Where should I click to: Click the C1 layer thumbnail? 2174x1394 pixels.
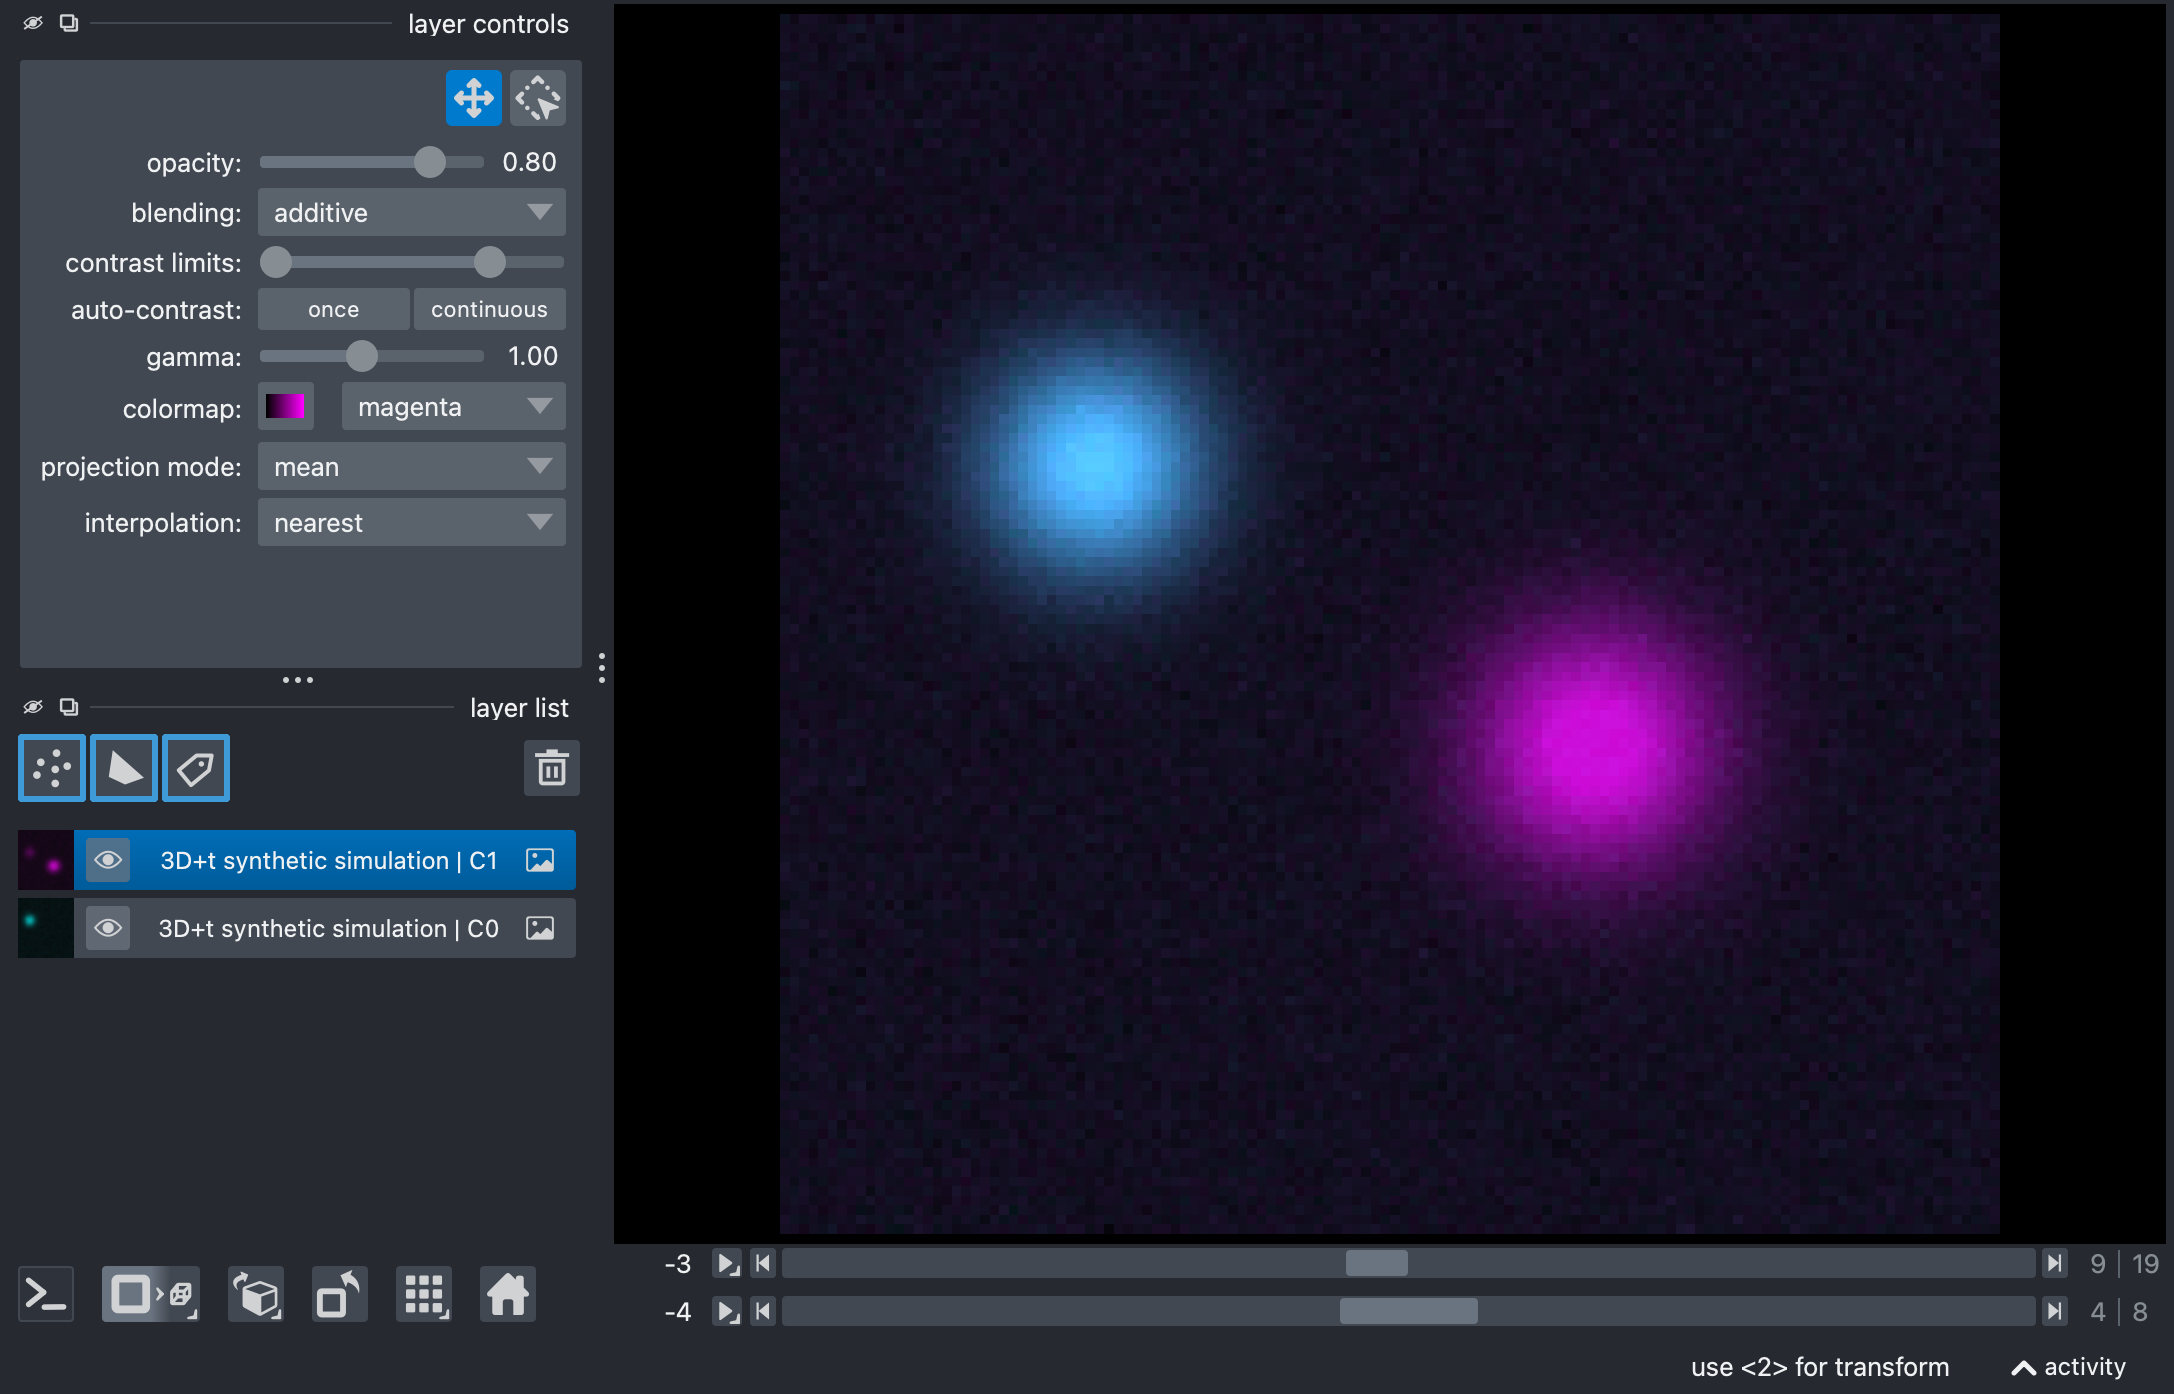pos(46,860)
